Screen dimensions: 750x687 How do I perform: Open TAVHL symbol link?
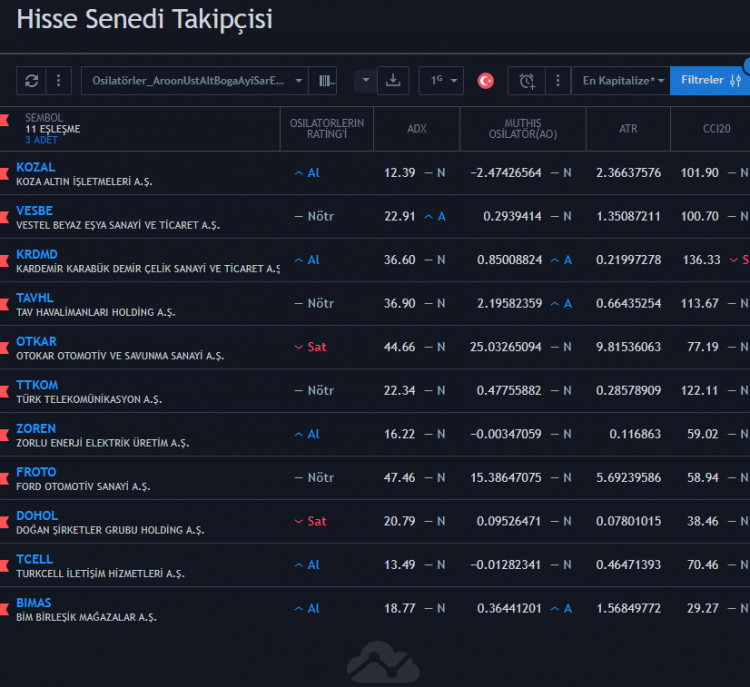pyautogui.click(x=35, y=298)
